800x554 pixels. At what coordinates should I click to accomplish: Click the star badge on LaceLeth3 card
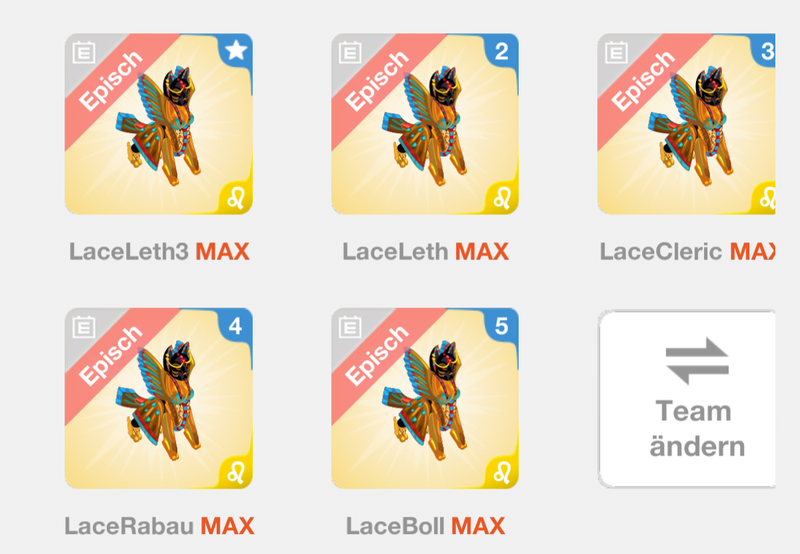236,51
